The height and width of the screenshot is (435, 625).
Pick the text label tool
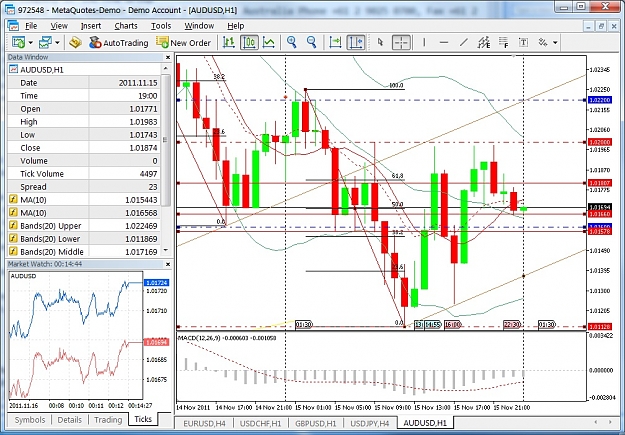523,42
